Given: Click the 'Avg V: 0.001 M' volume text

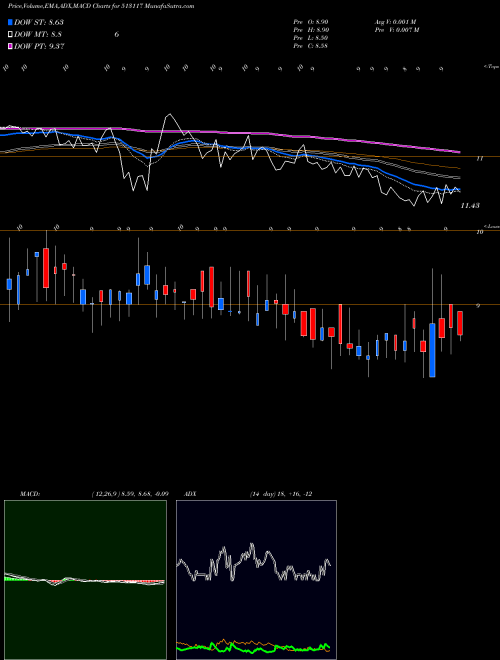Looking at the screenshot, I should point(396,22).
